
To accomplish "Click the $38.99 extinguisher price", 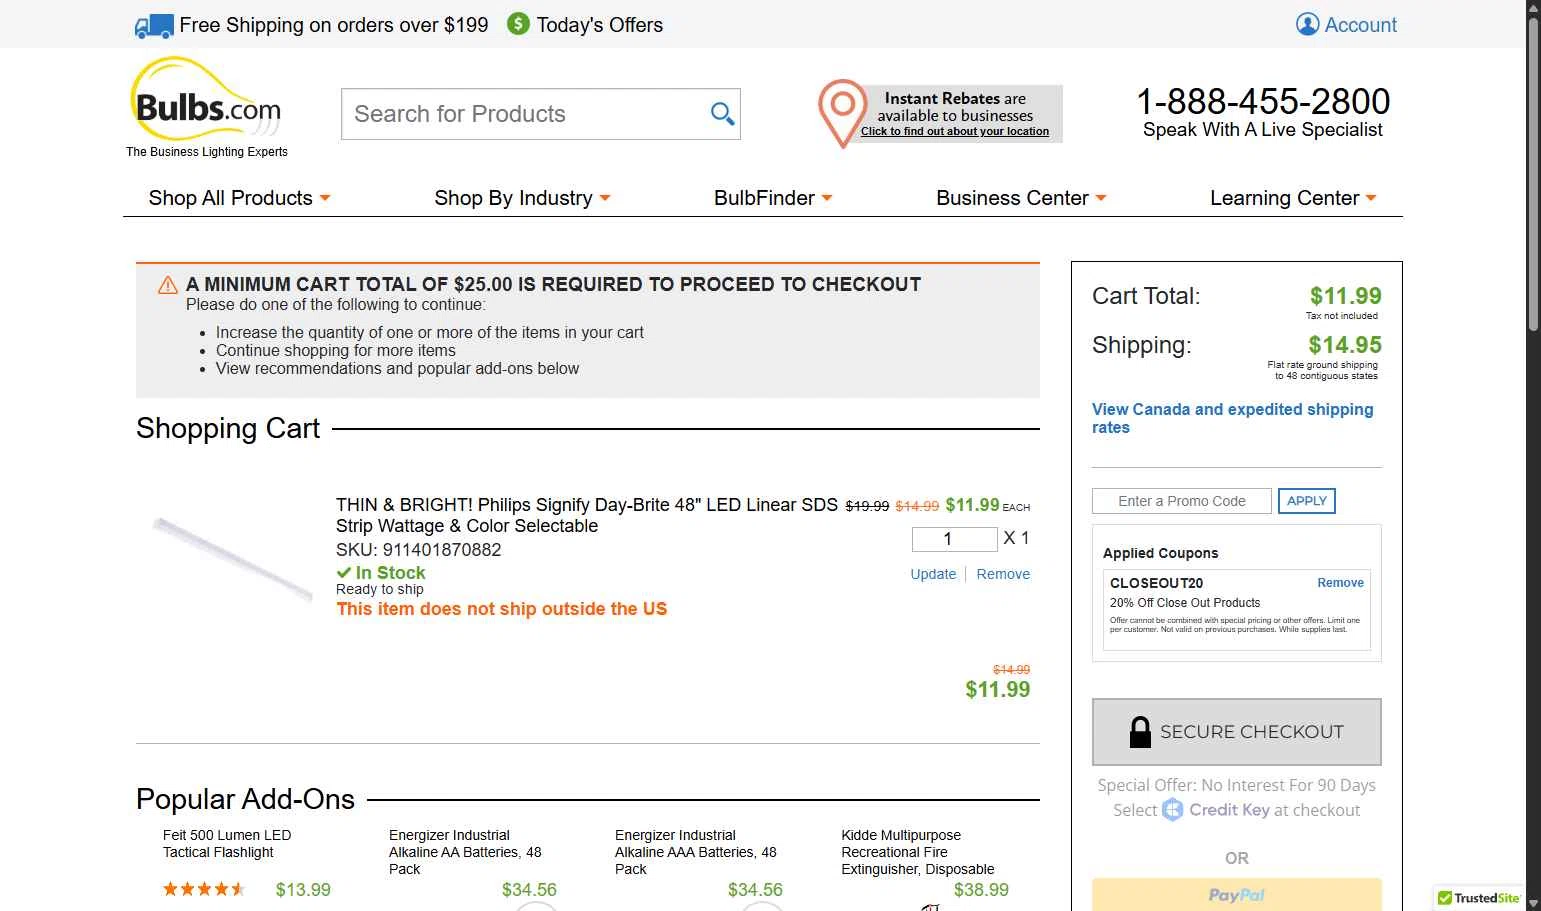I will pyautogui.click(x=981, y=890).
